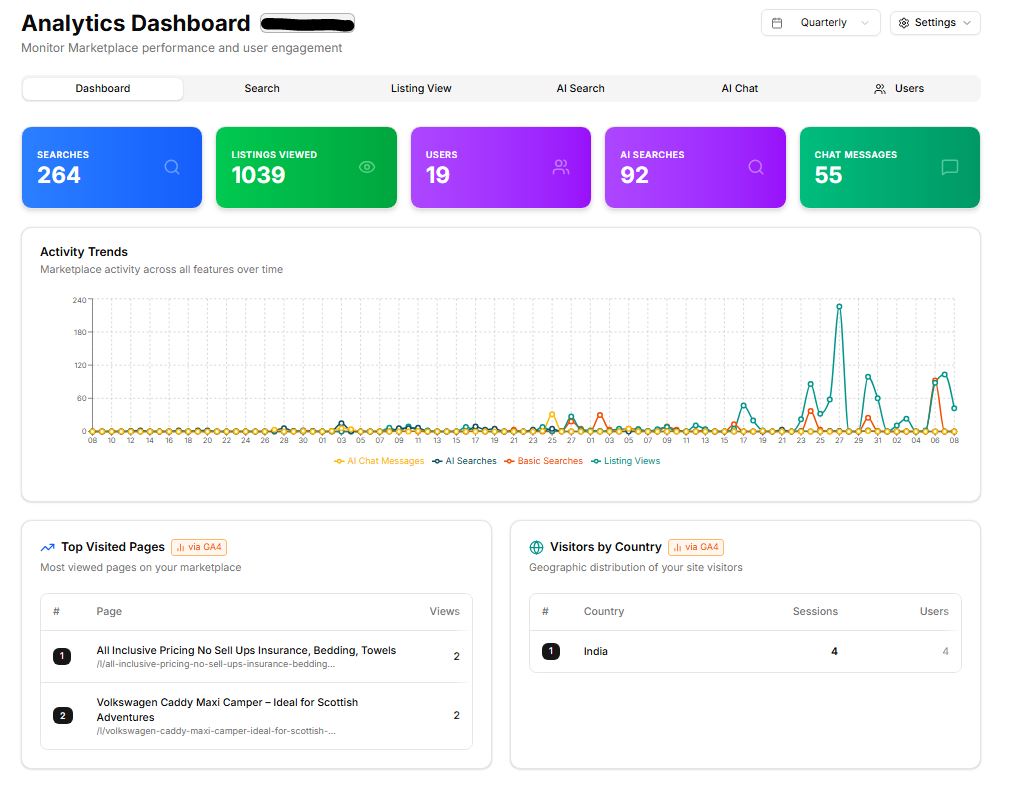1009x790 pixels.
Task: Open the Quarterly period dropdown
Action: click(x=821, y=23)
